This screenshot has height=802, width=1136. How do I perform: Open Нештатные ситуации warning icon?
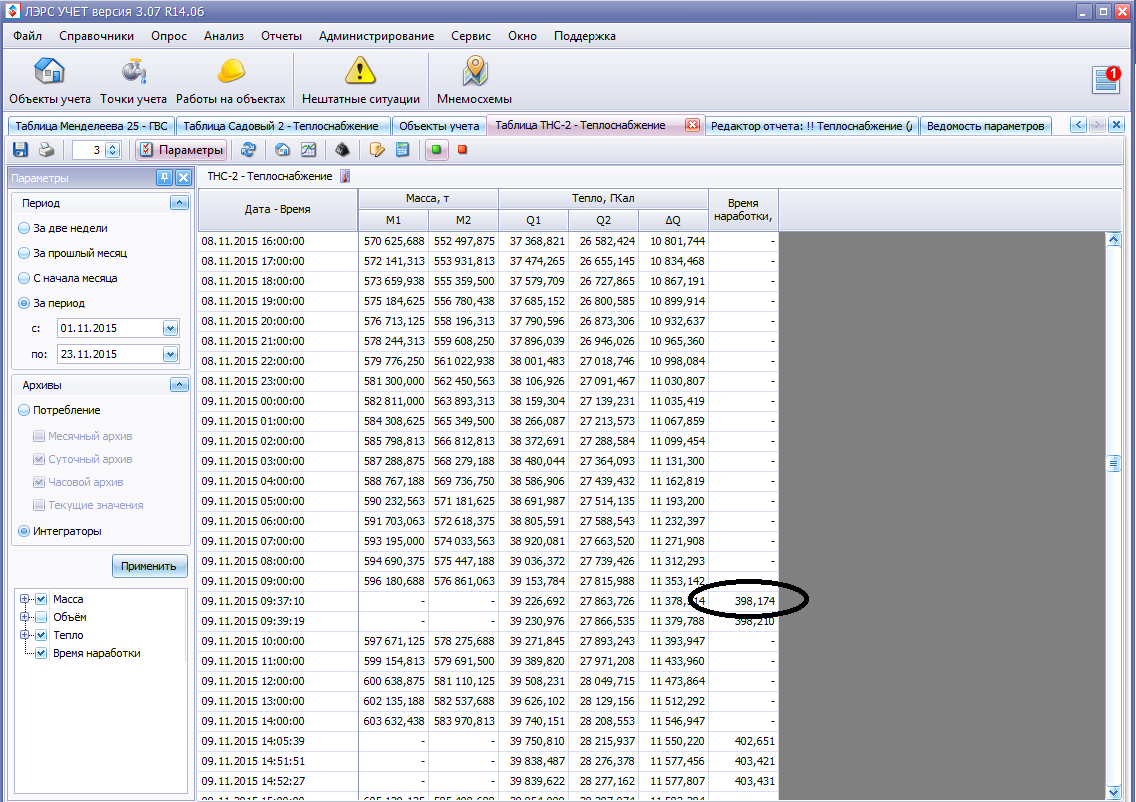click(360, 80)
